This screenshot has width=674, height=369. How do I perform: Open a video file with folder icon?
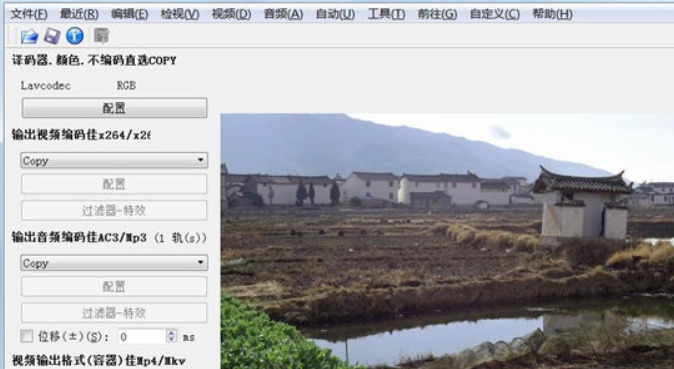point(29,36)
